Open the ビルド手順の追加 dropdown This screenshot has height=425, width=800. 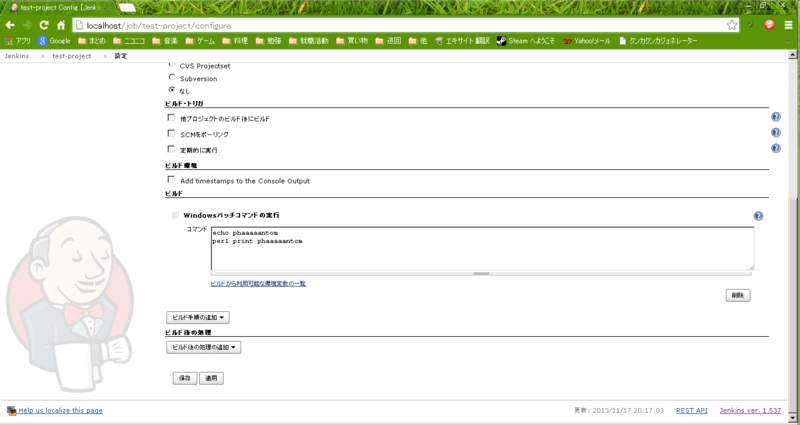click(x=198, y=317)
